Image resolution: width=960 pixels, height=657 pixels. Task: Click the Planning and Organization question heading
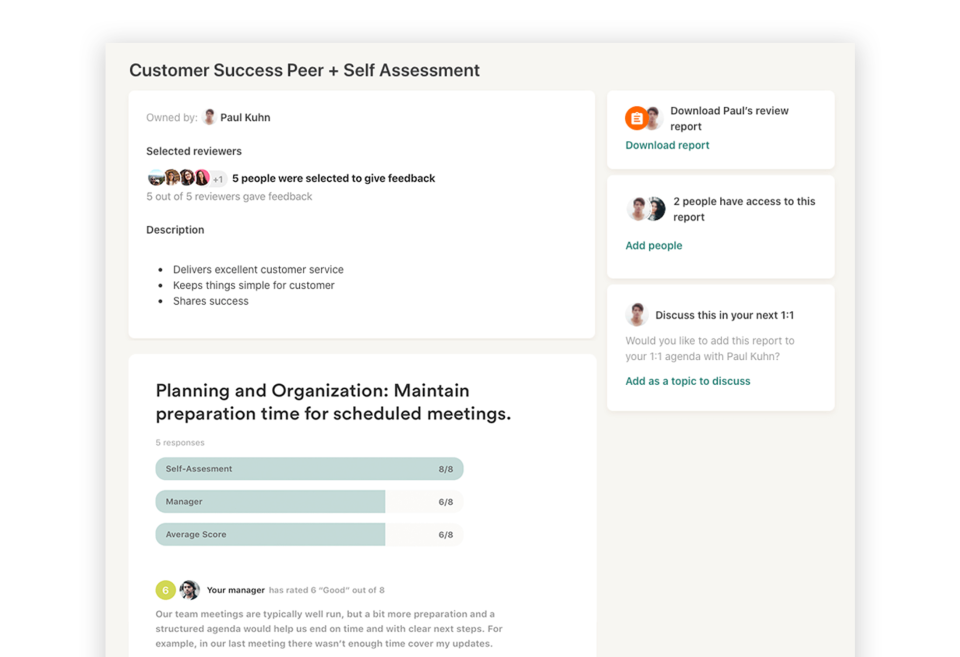333,402
